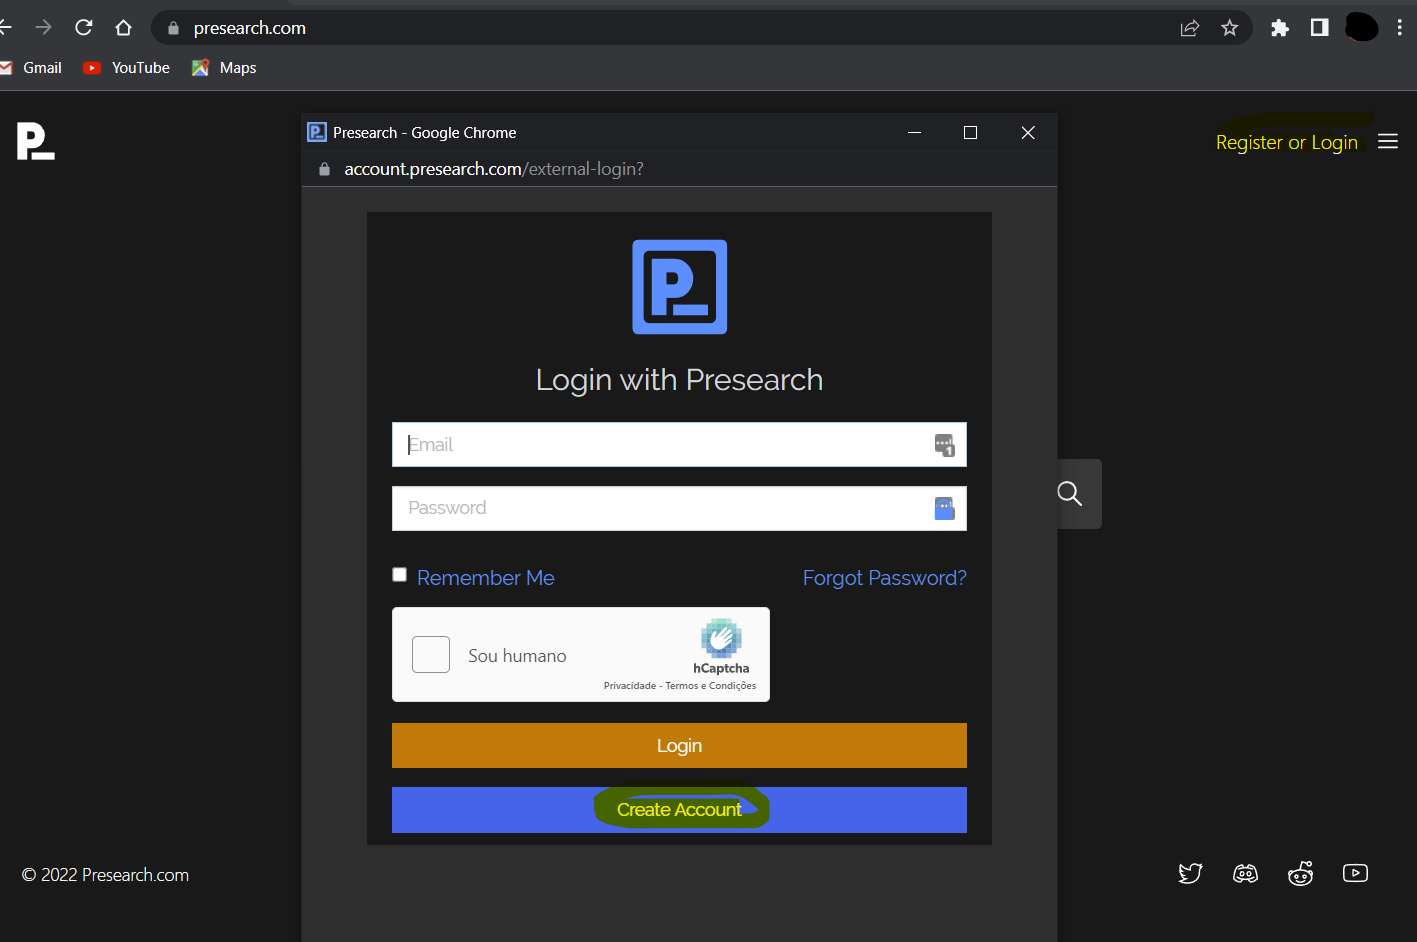Minimize the Presearch popup window
This screenshot has height=942, width=1417.
click(914, 132)
